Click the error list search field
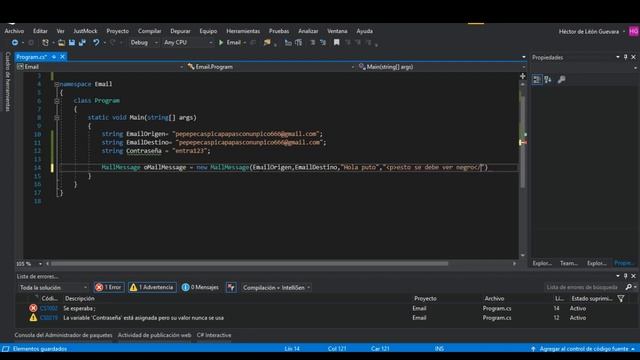 point(583,287)
